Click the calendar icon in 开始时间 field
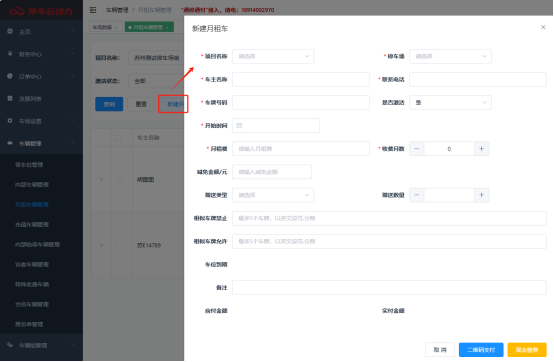This screenshot has width=554, height=362. coord(239,126)
